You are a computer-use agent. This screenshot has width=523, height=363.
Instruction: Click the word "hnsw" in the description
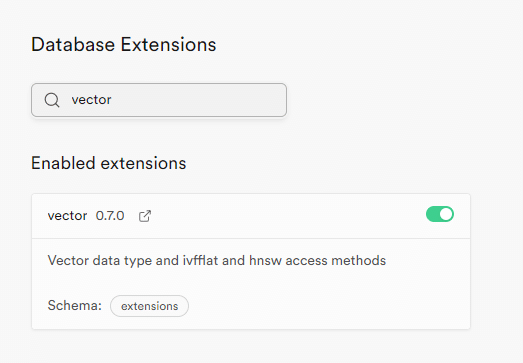tap(266, 261)
